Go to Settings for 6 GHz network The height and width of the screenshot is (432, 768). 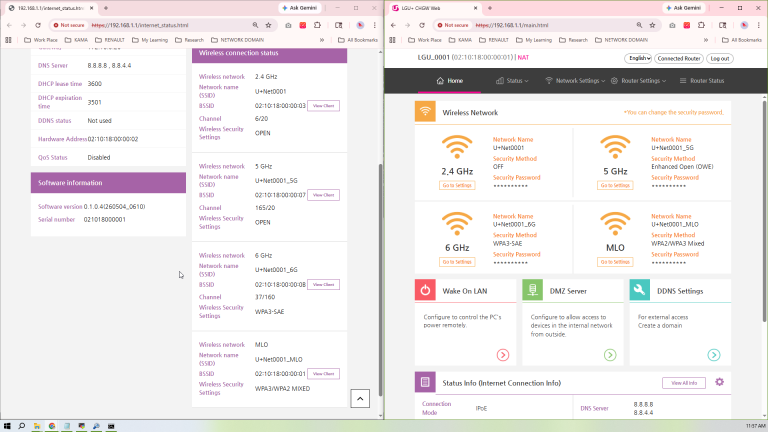(x=457, y=262)
